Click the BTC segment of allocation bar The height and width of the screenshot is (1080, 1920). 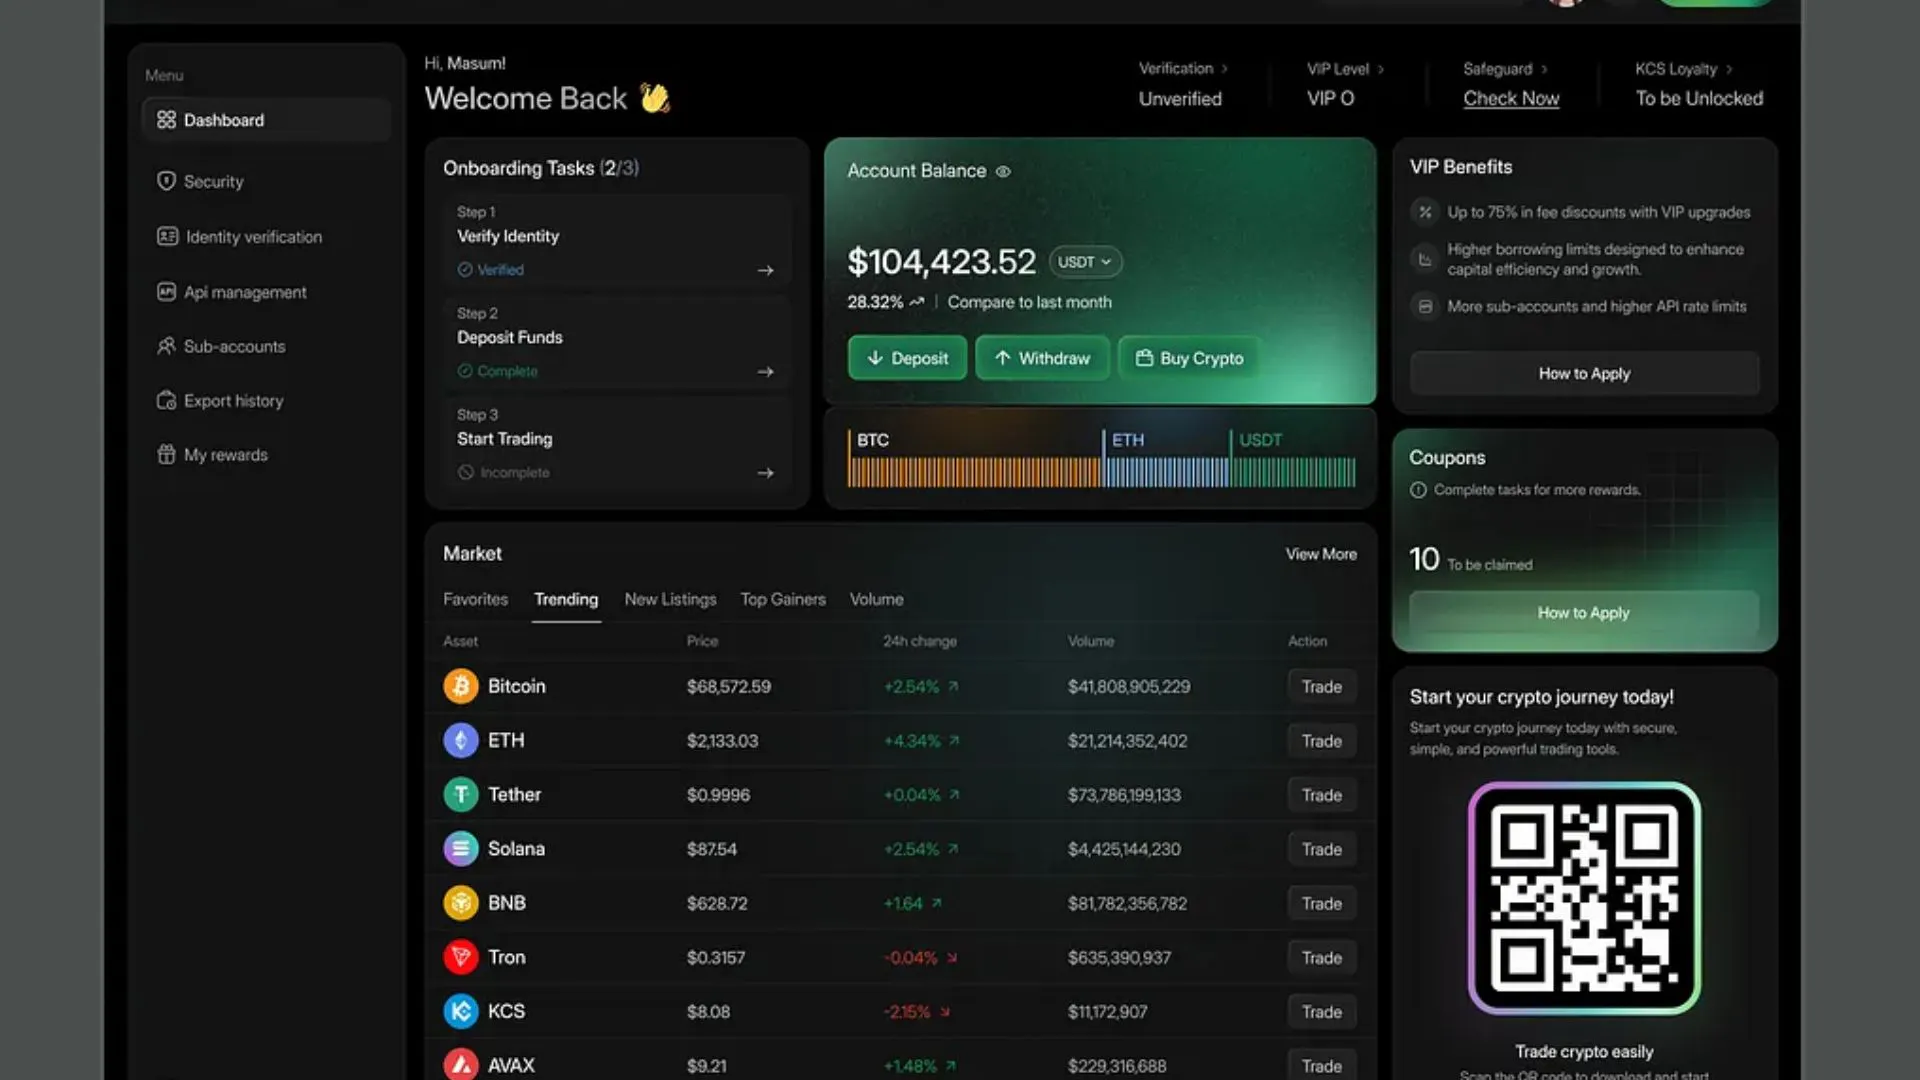click(x=974, y=472)
